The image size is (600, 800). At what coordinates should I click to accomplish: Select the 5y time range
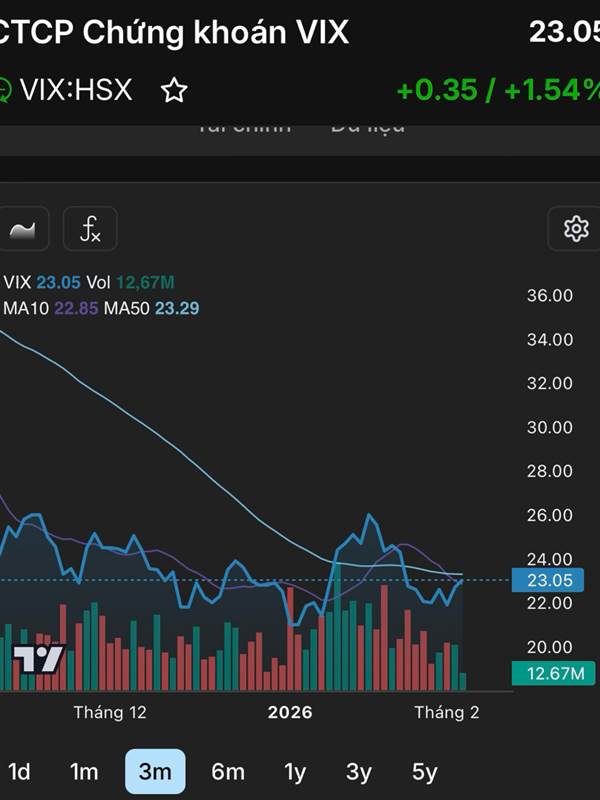(x=424, y=771)
